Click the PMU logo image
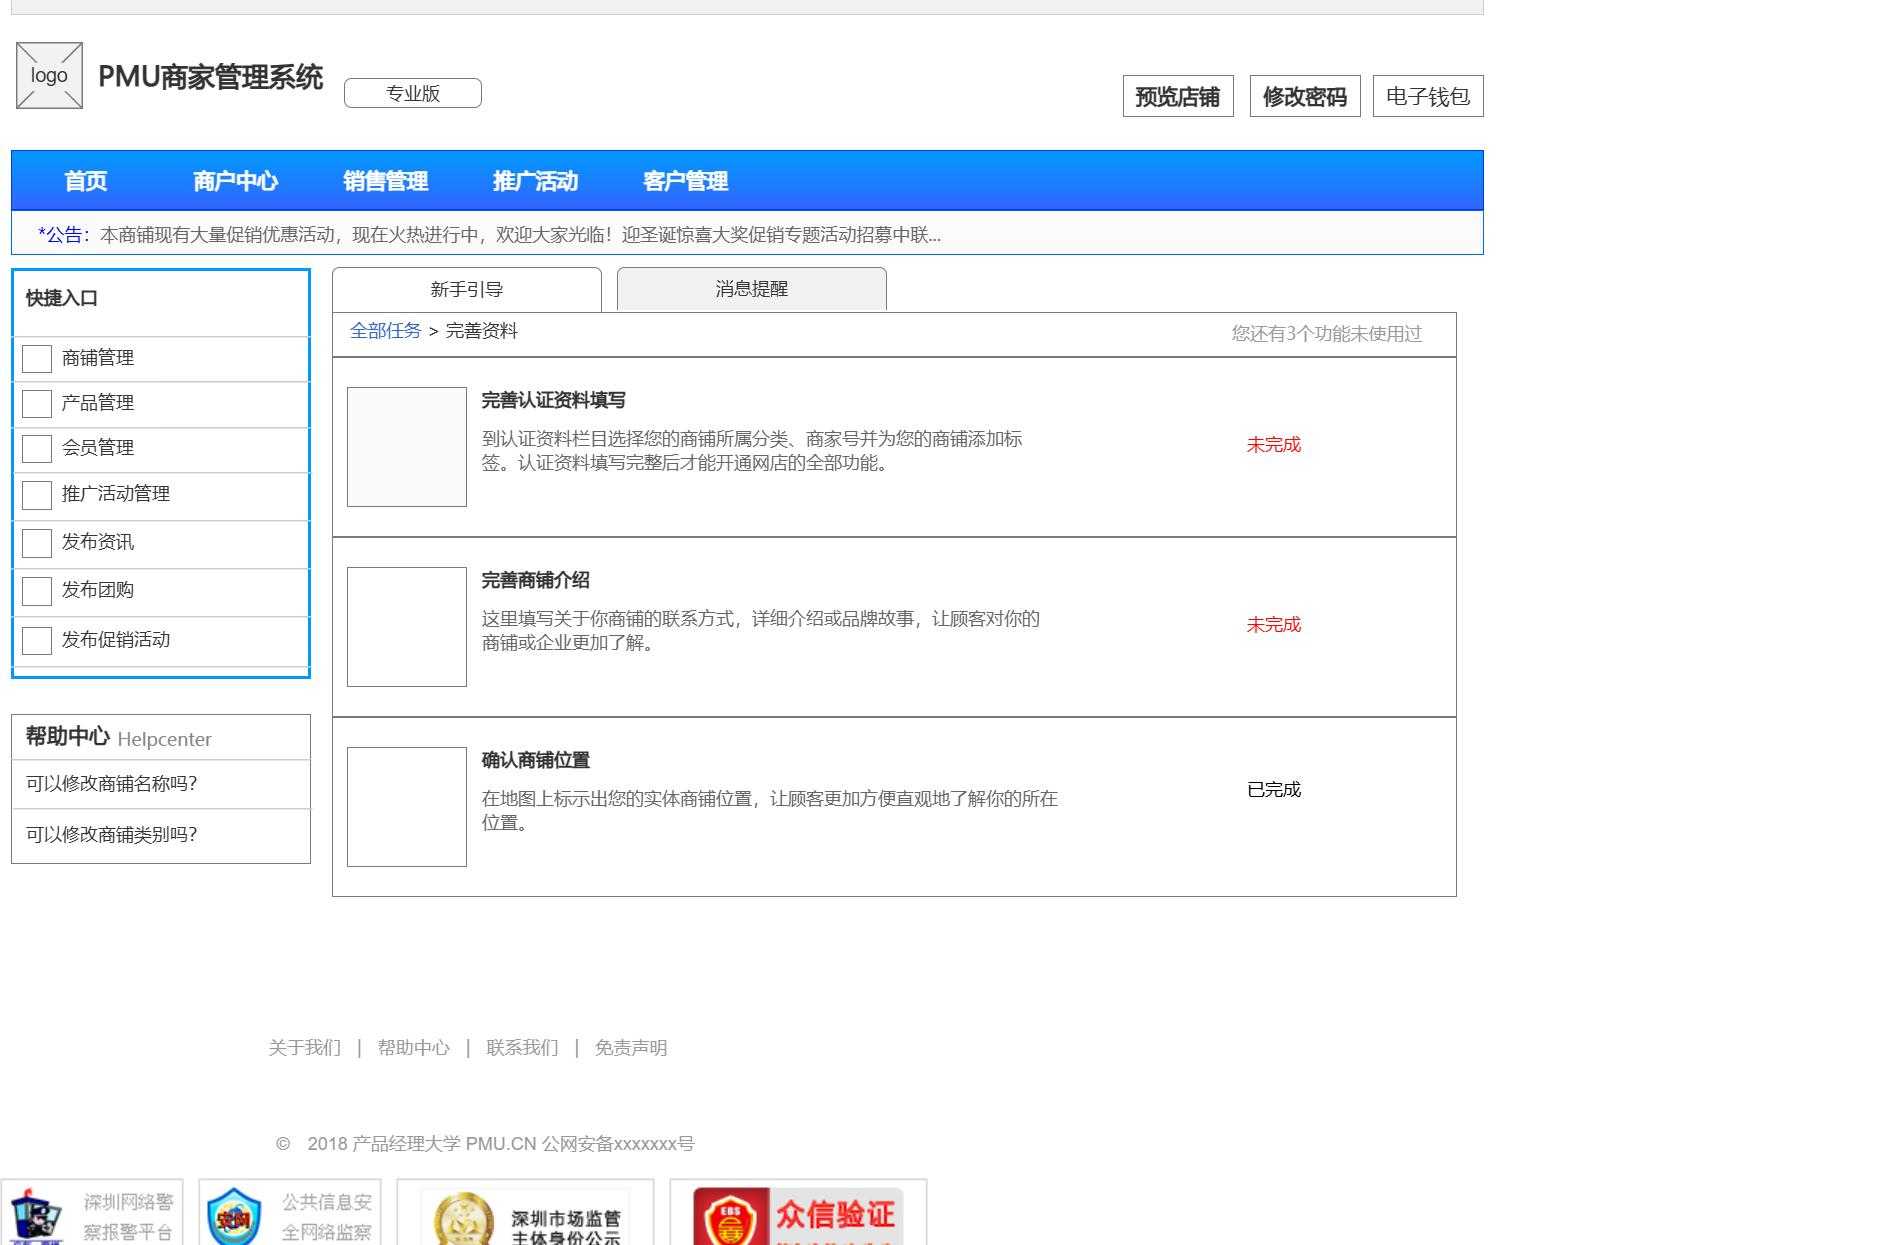Image resolution: width=1893 pixels, height=1245 pixels. tap(48, 74)
